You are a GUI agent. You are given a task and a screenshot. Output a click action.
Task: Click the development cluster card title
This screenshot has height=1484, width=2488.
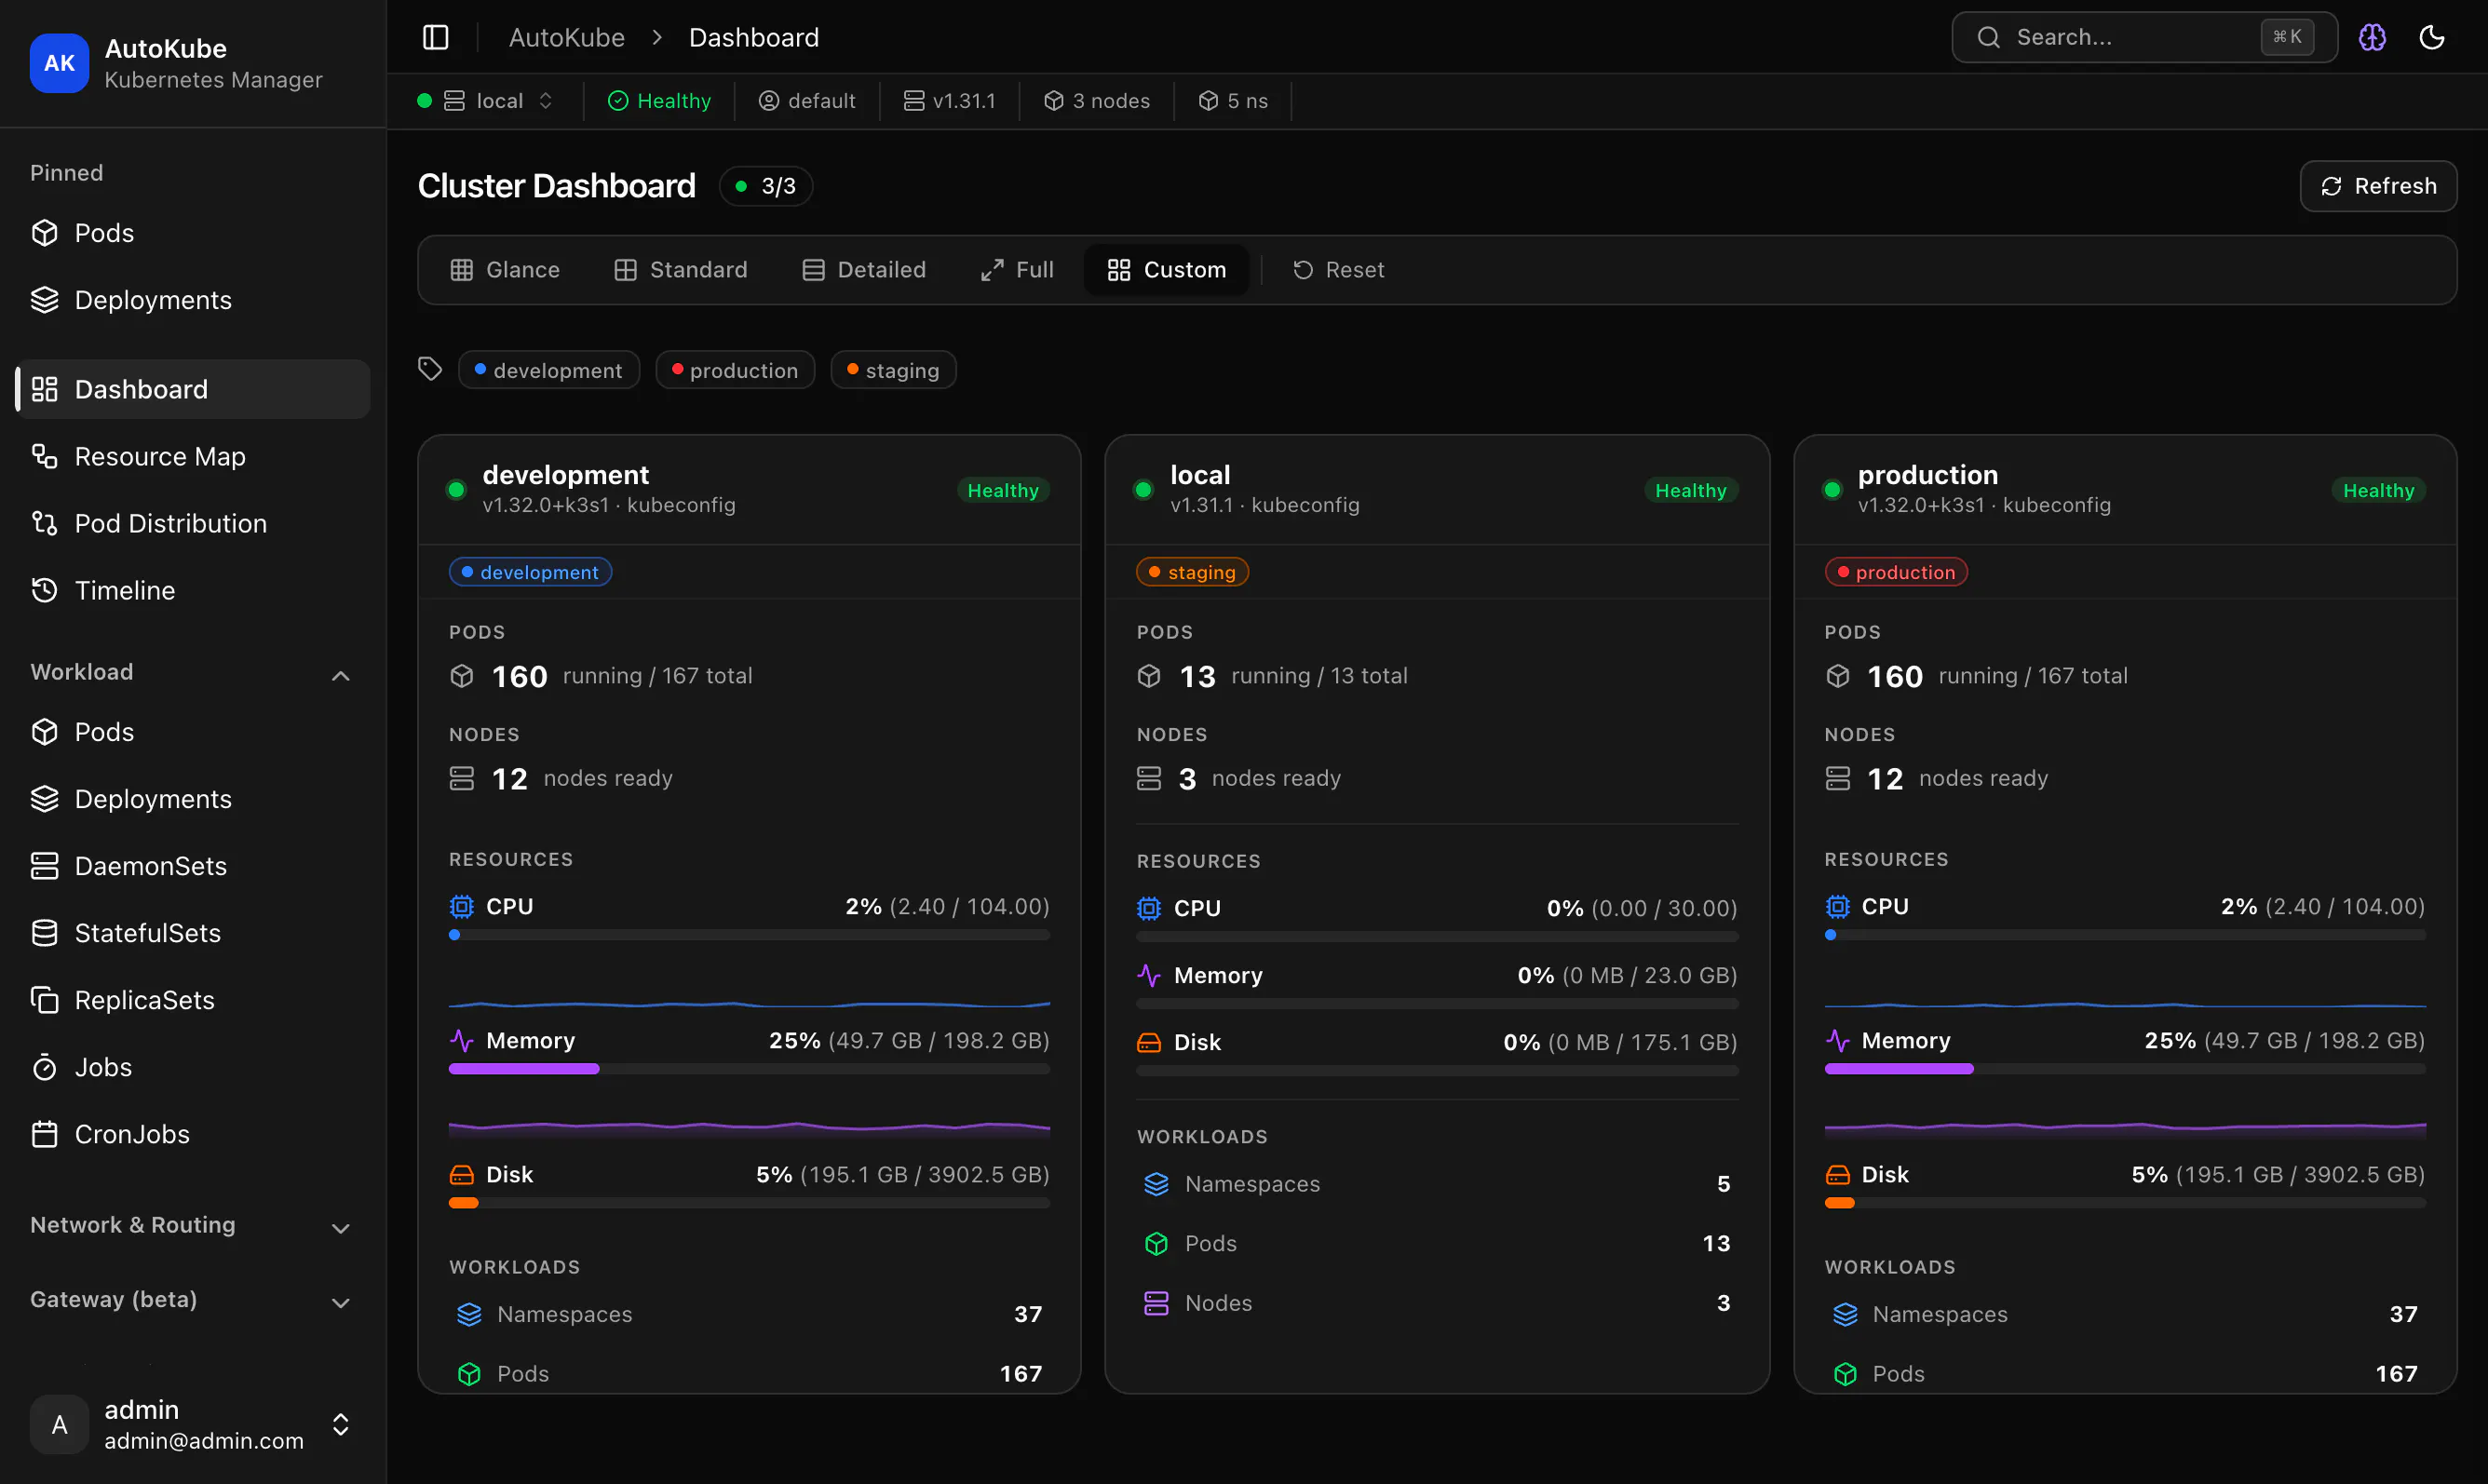tap(566, 475)
